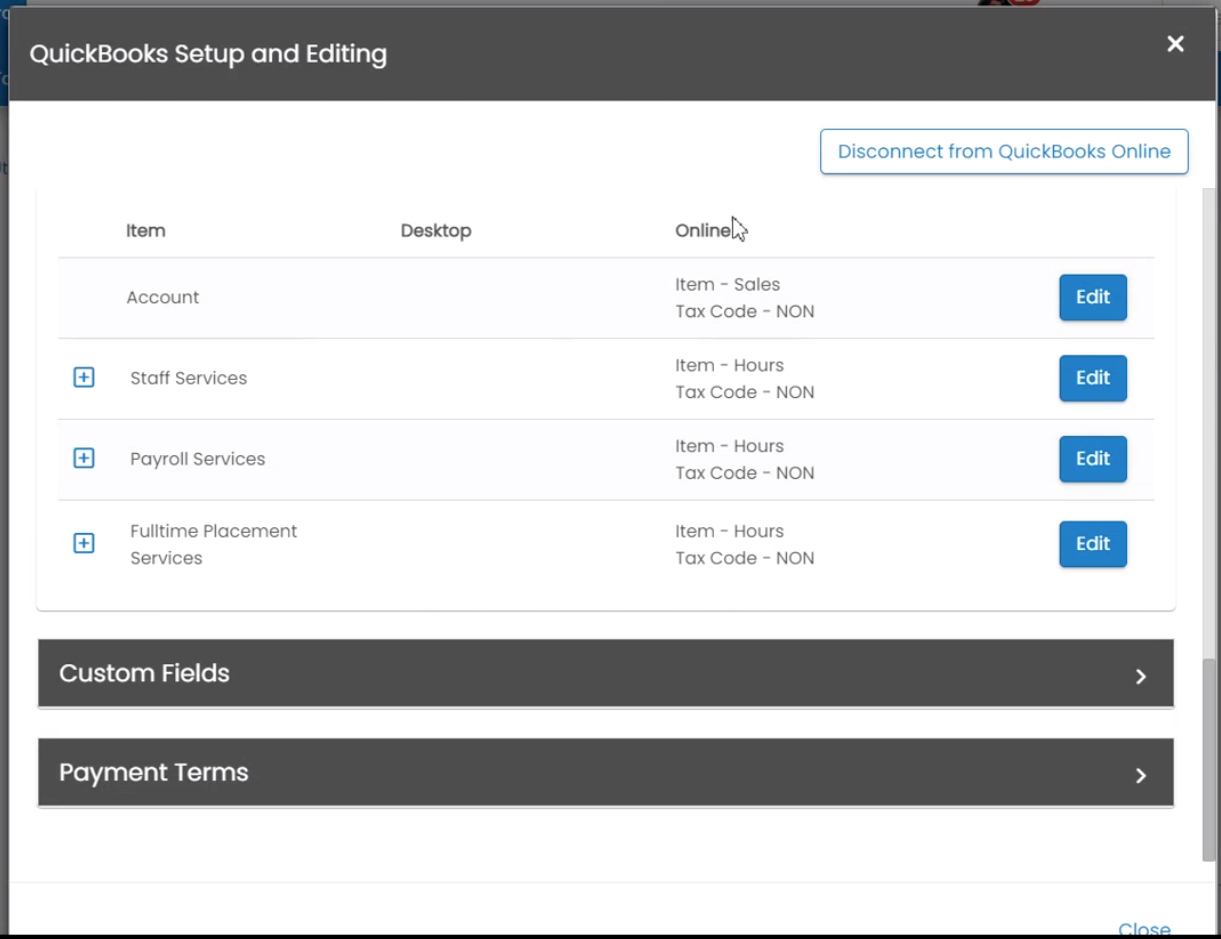Disconnect from QuickBooks Online
Viewport: 1221px width, 939px height.
click(x=1004, y=152)
